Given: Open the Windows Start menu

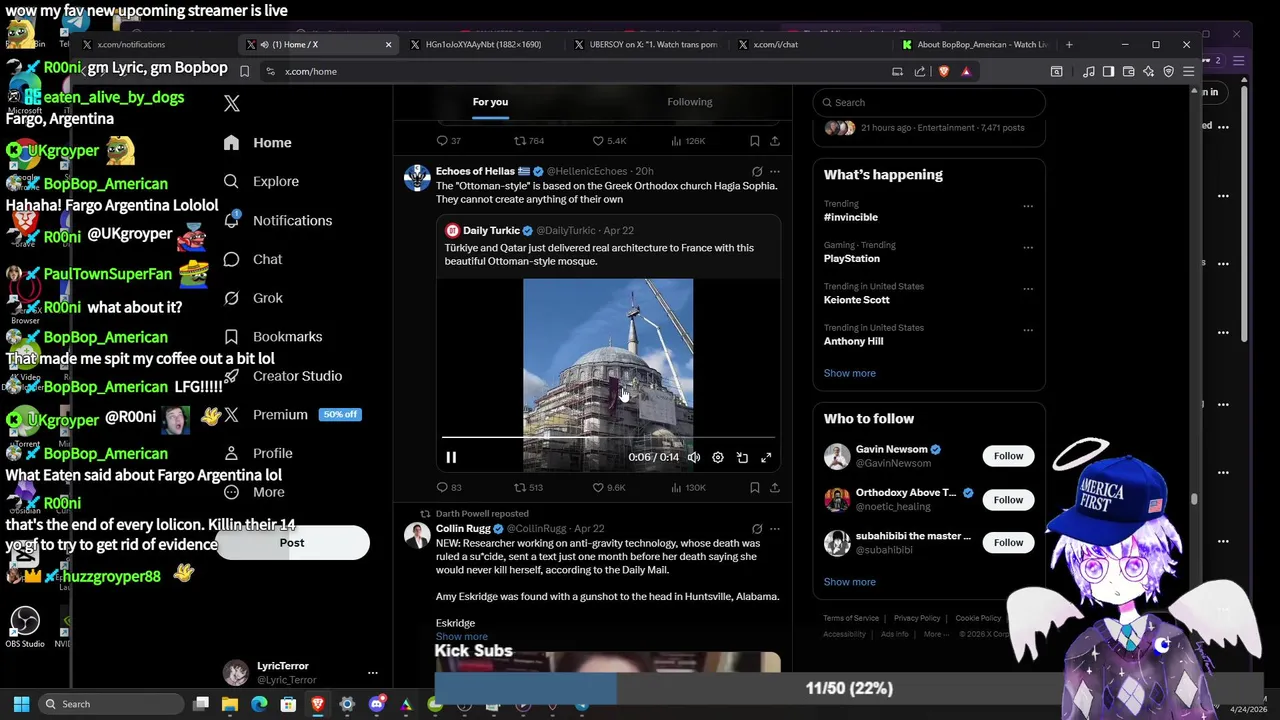Looking at the screenshot, I should click(21, 704).
